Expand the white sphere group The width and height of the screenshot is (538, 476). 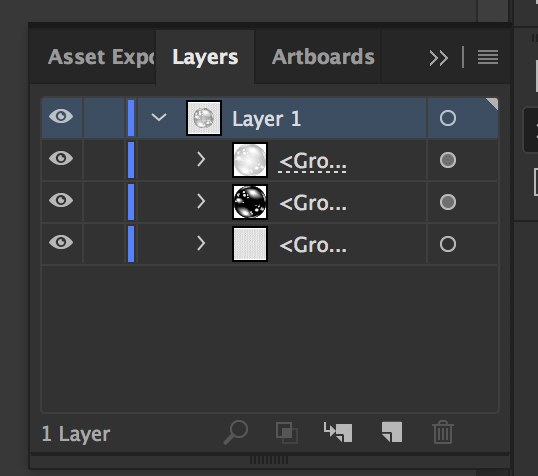[x=201, y=160]
